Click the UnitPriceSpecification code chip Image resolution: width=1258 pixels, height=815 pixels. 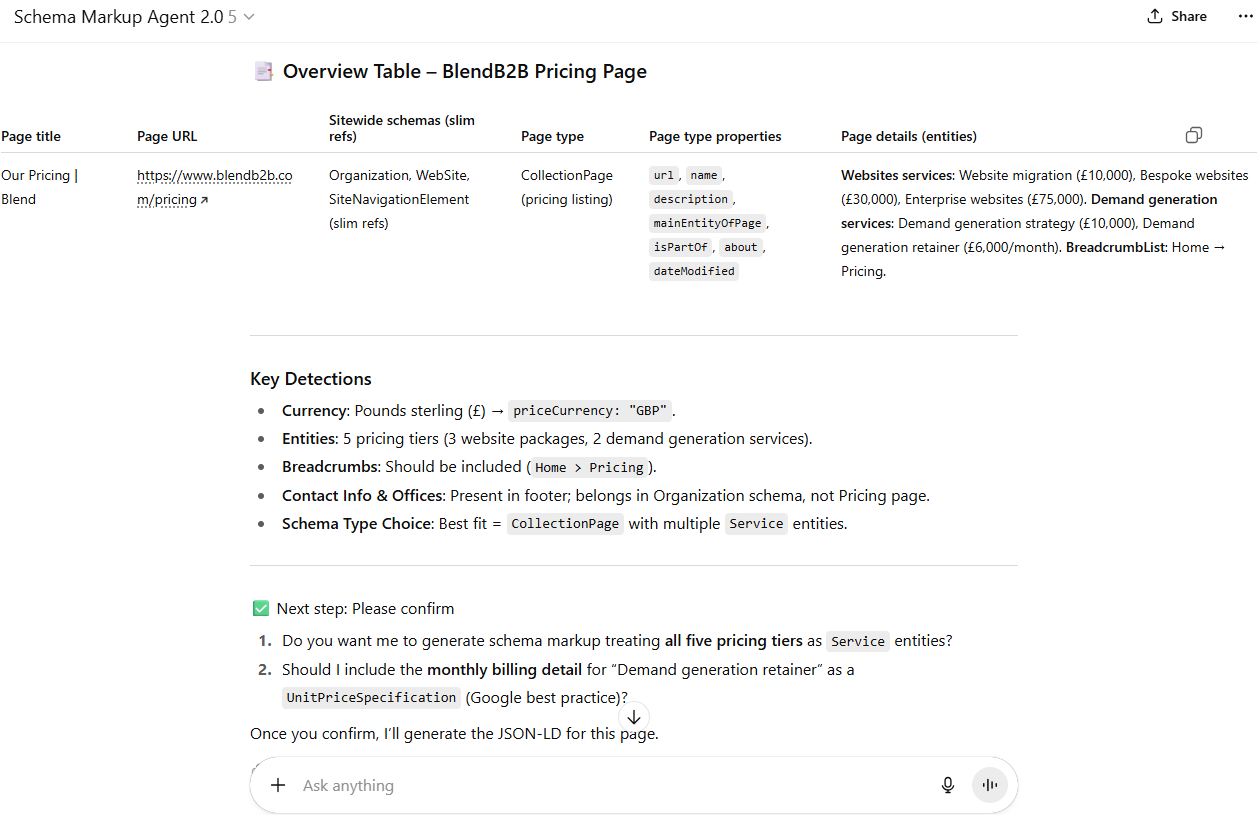click(x=370, y=697)
